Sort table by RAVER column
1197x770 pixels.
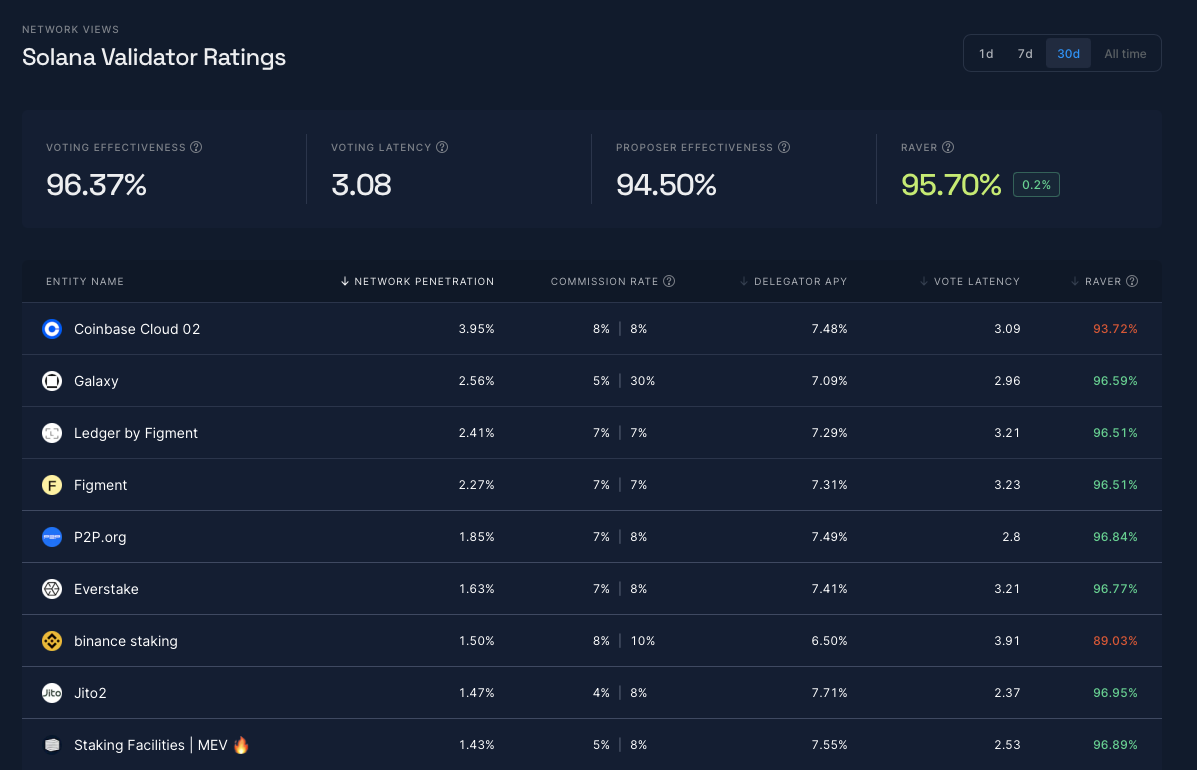[x=1096, y=282]
